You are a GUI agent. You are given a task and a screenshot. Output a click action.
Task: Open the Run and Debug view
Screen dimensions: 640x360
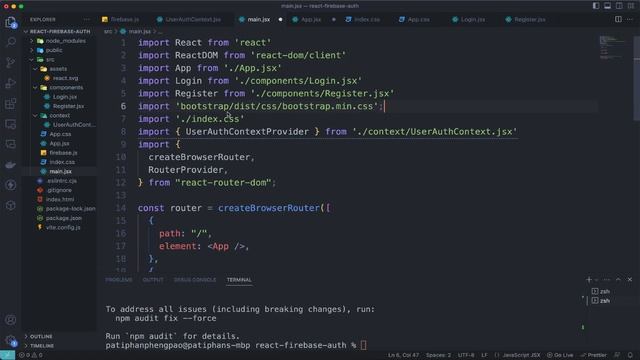coord(11,83)
